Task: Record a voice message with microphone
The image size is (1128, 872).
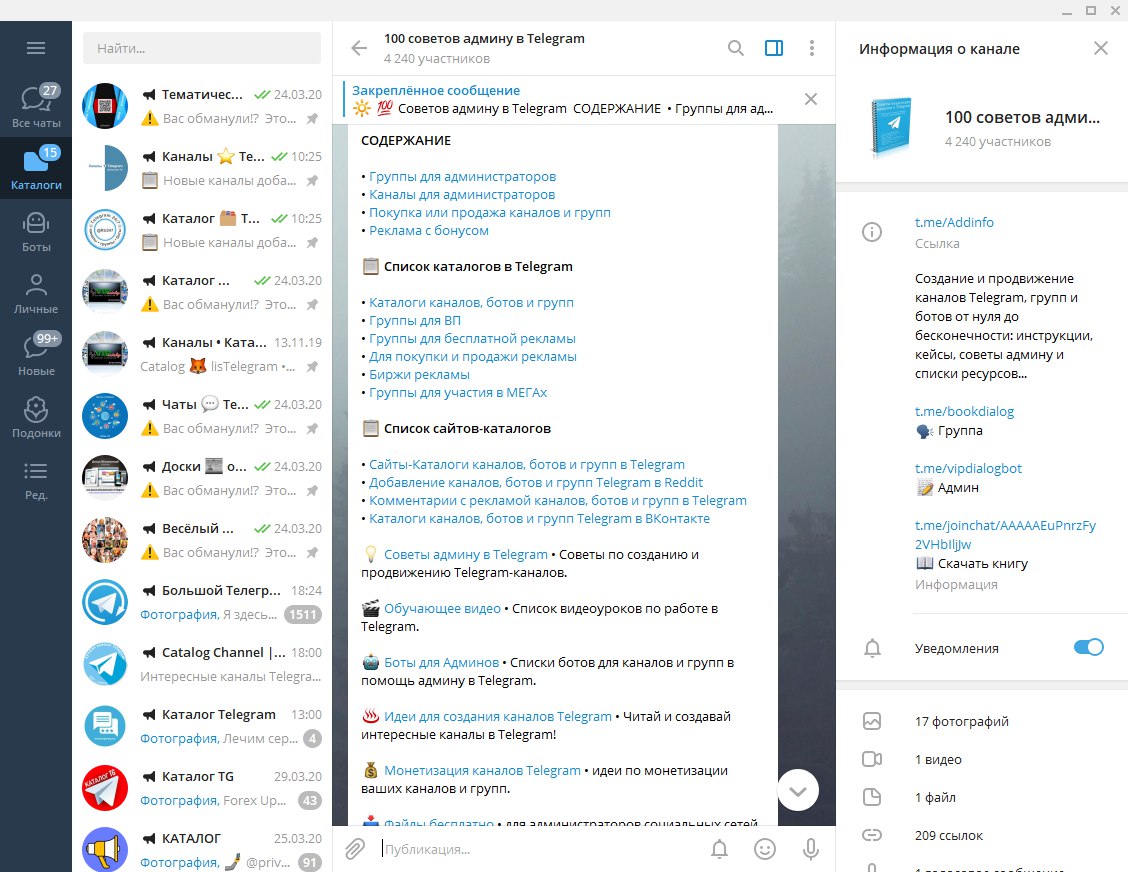Action: (811, 849)
